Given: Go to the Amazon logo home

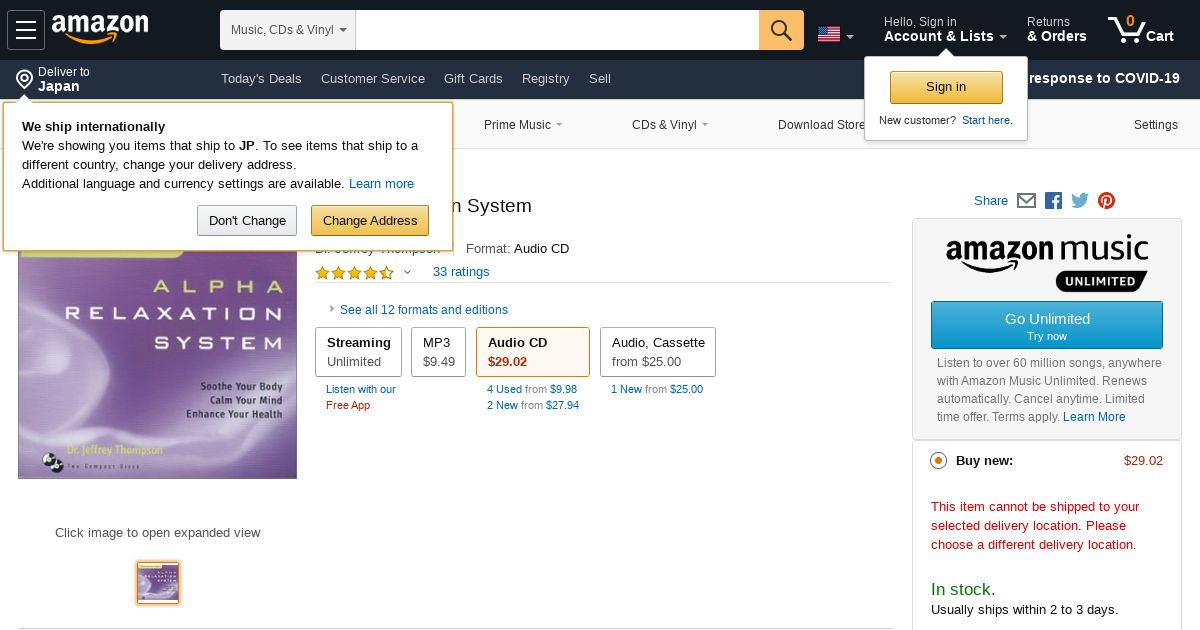Looking at the screenshot, I should [100, 29].
